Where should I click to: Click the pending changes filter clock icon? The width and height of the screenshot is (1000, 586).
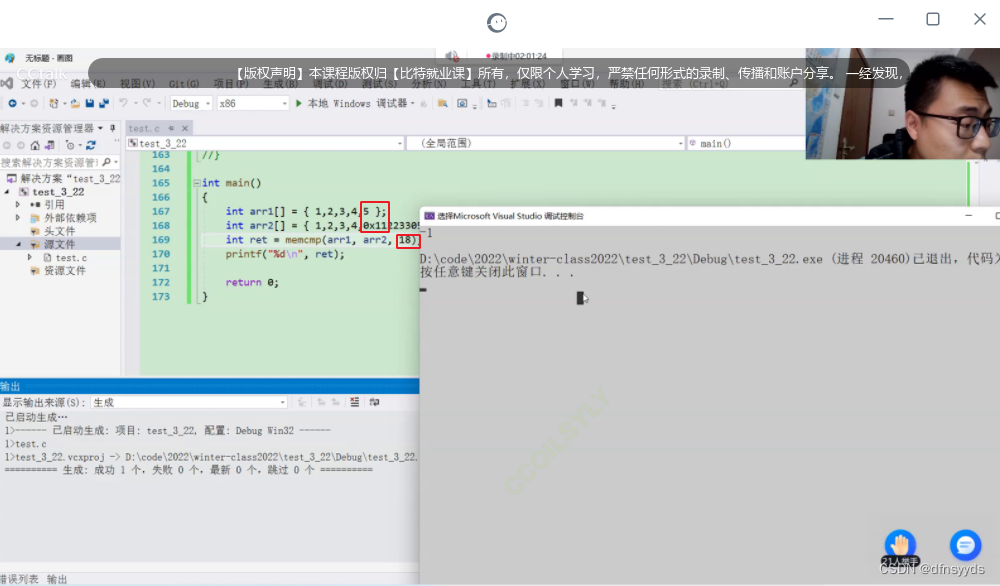click(x=70, y=145)
